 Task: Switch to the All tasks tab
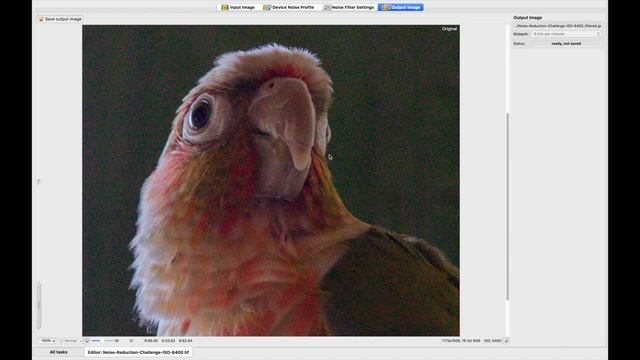[x=59, y=352]
